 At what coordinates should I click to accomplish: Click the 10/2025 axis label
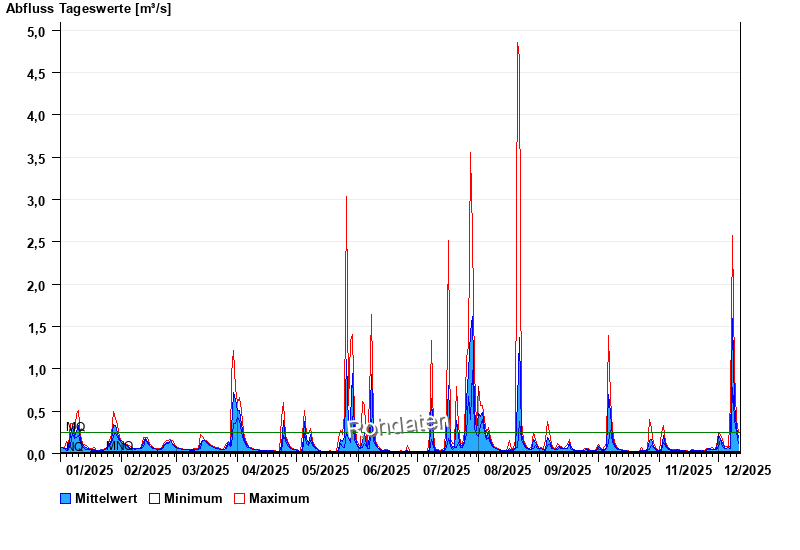pos(628,470)
